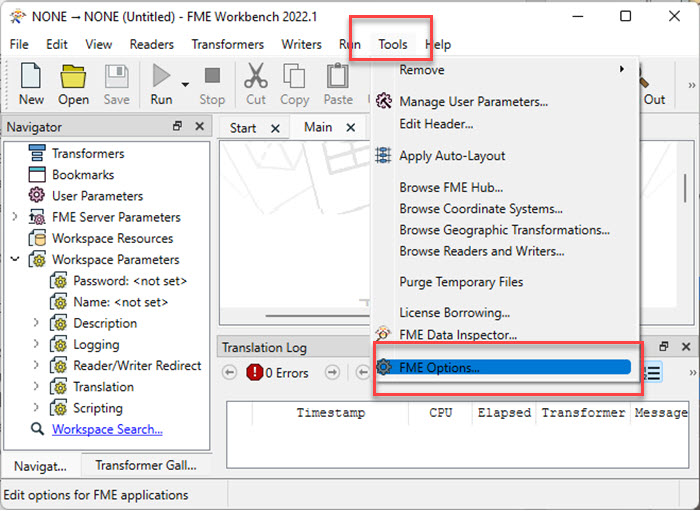Collapse the Workspace Parameters node
The image size is (700, 511).
coord(15,259)
